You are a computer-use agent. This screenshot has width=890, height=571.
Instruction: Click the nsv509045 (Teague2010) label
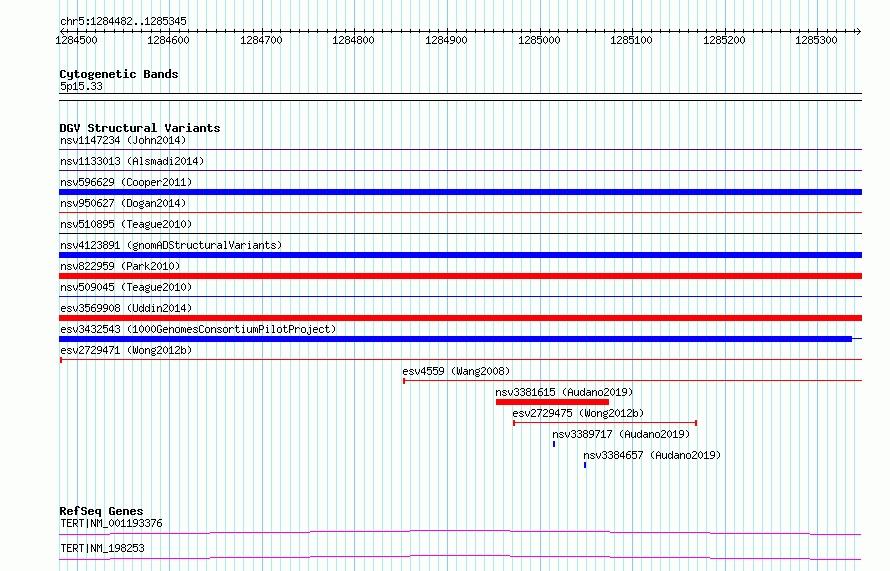[126, 287]
